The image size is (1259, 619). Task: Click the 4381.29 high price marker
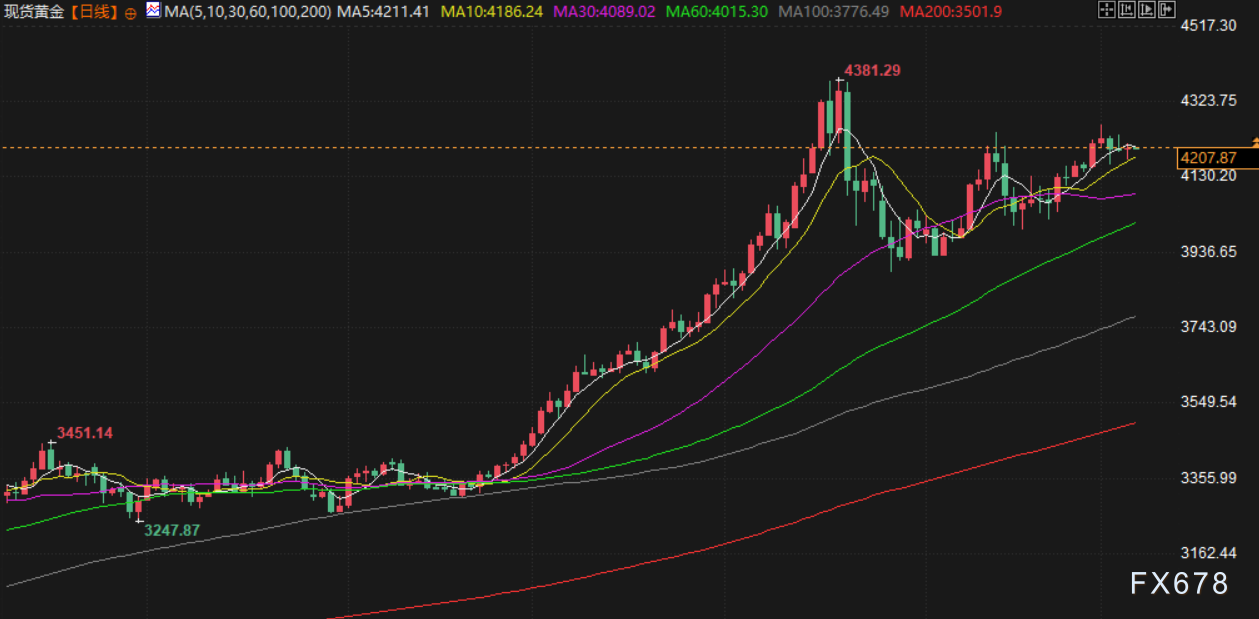(873, 71)
